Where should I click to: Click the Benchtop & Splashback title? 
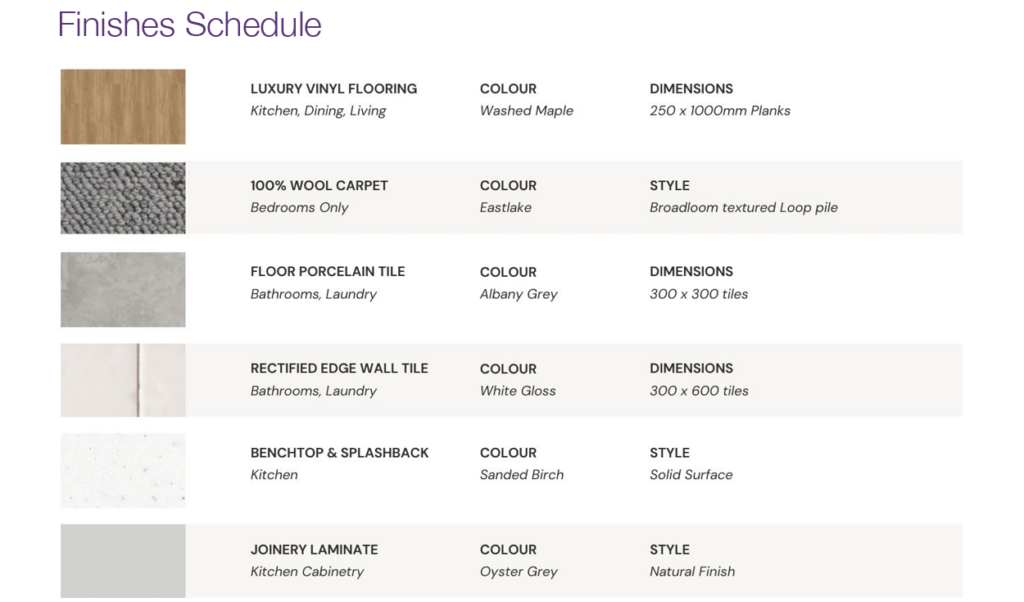[x=339, y=453]
